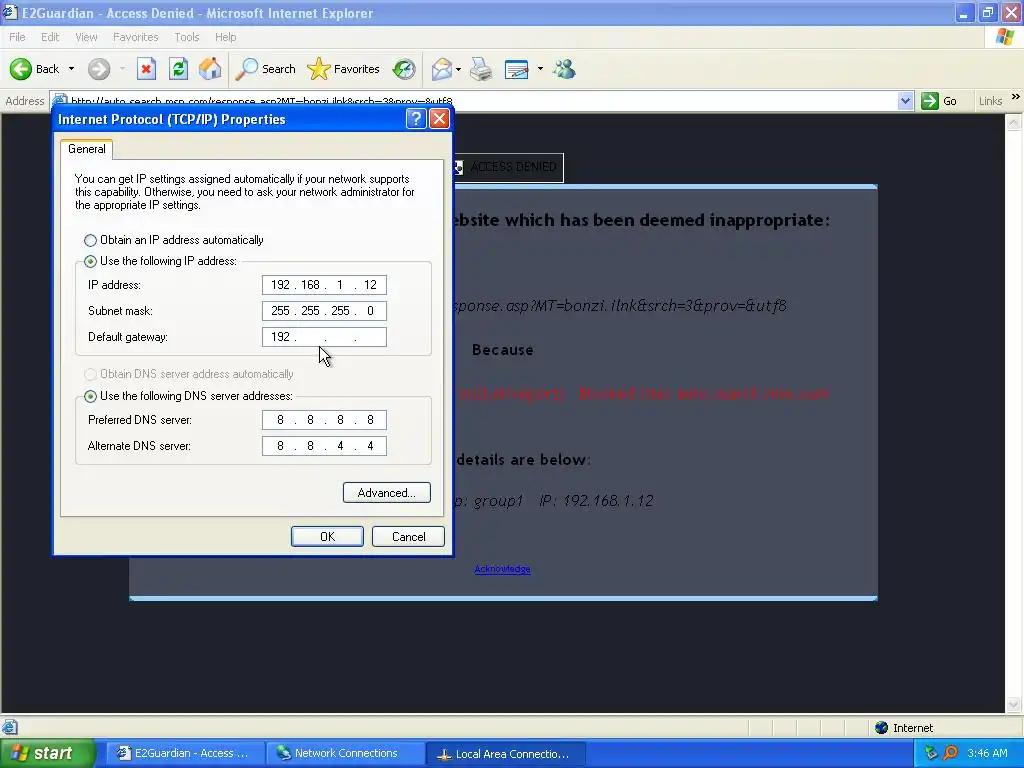This screenshot has width=1024, height=768.
Task: Open the Mail button dropdown arrow
Action: tap(458, 69)
